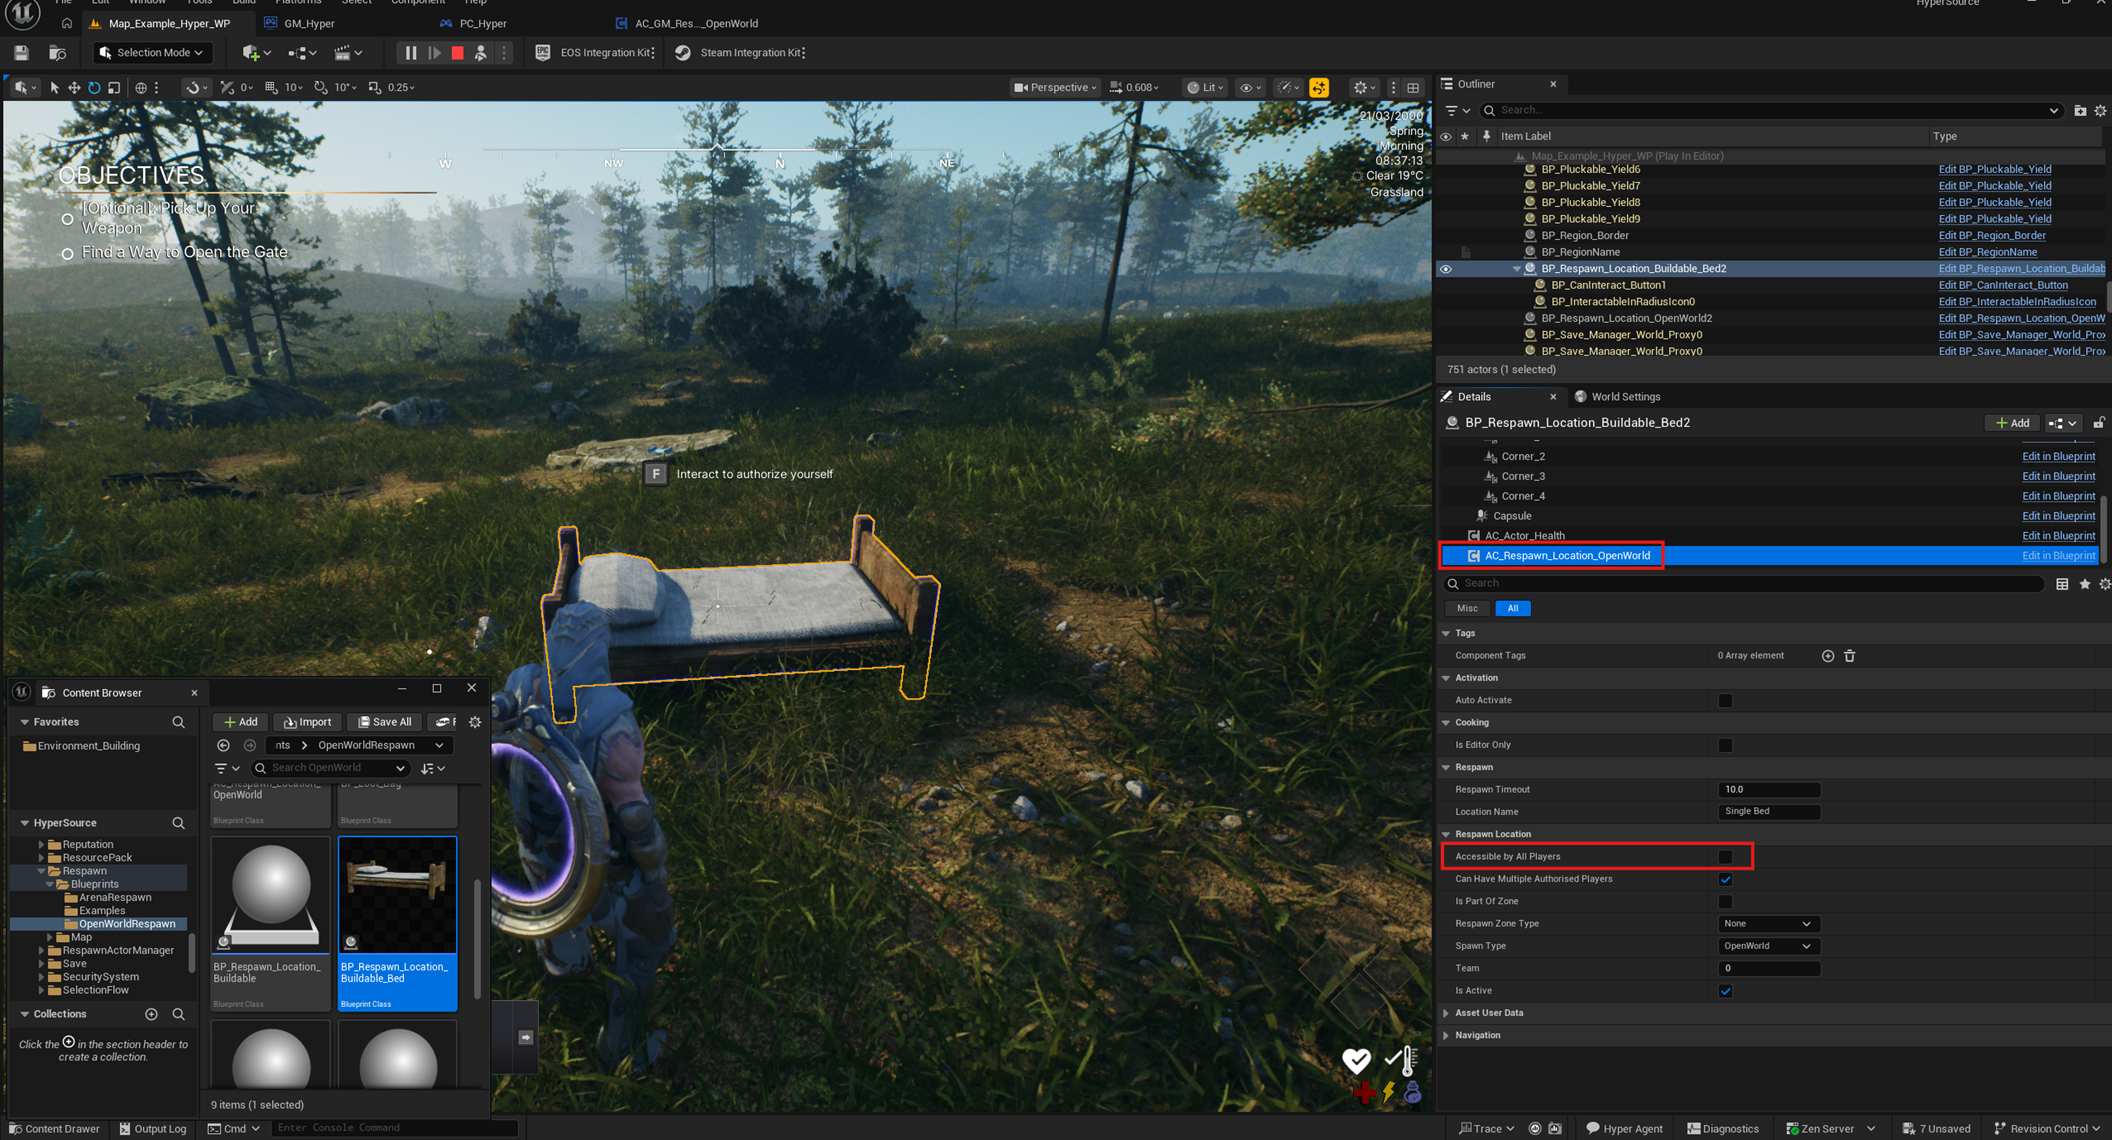Collapse the BP_Respawn_Location_Buildable_Bed2 tree row
This screenshot has width=2112, height=1140.
(x=1516, y=269)
